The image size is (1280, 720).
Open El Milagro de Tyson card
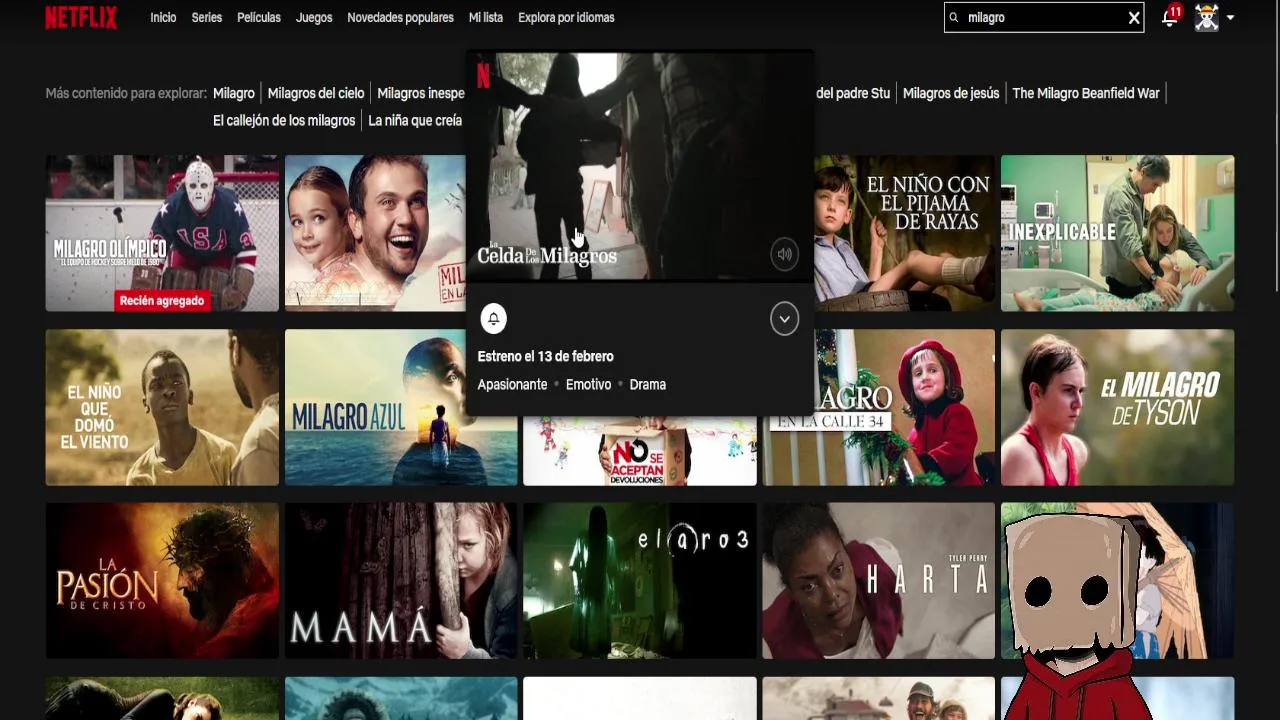(x=1117, y=407)
